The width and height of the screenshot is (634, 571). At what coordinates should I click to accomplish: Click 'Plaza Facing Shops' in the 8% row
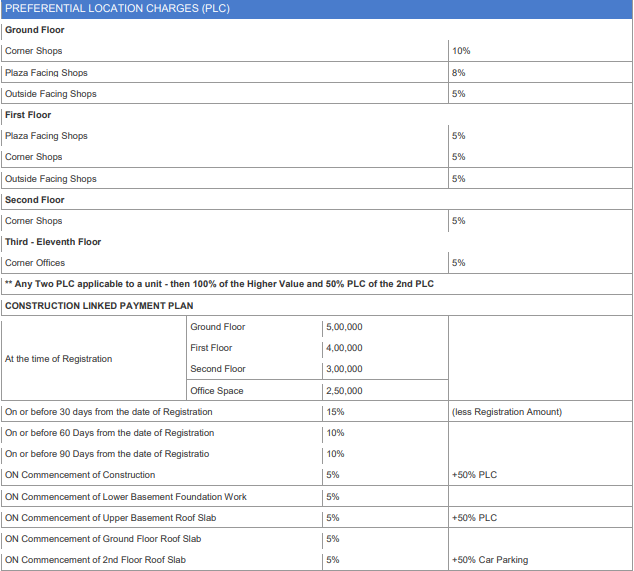tap(46, 73)
